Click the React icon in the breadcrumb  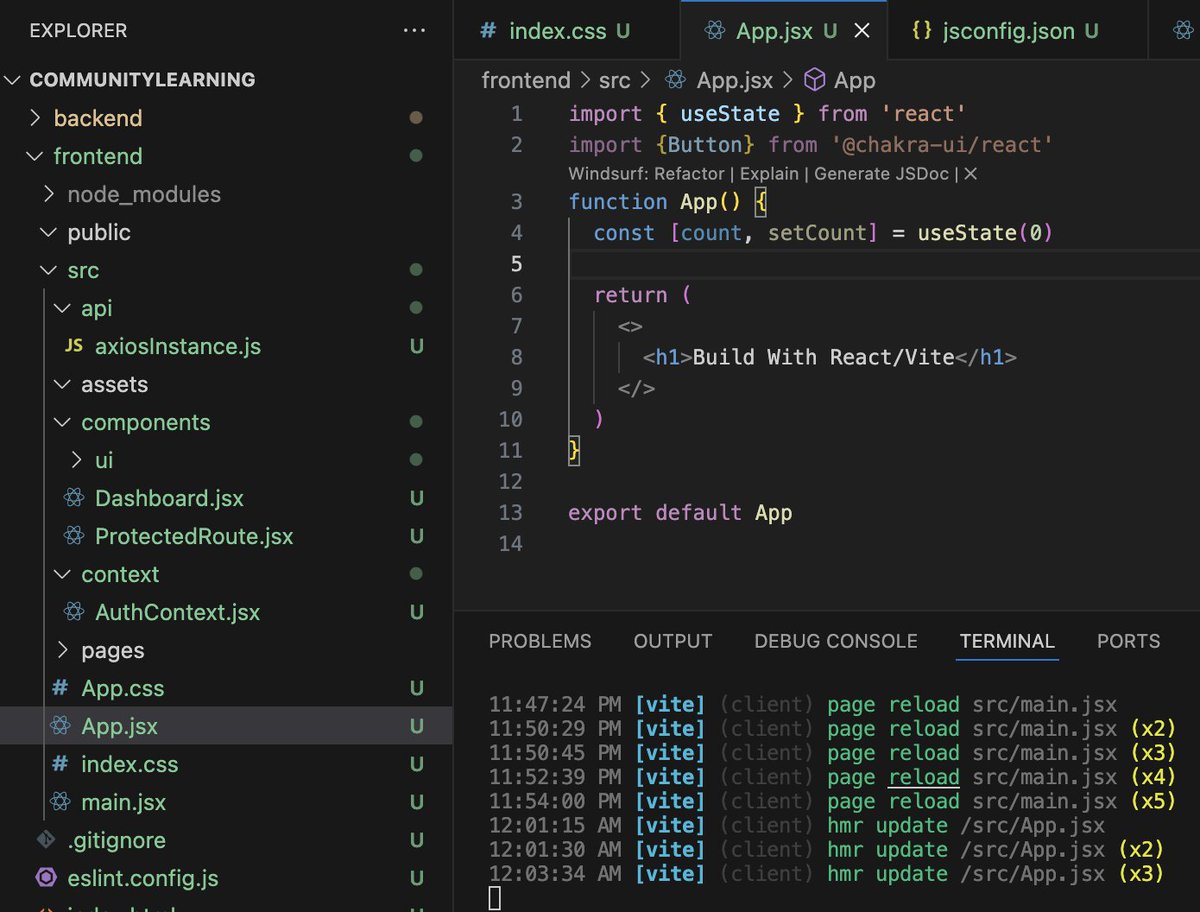(x=675, y=80)
